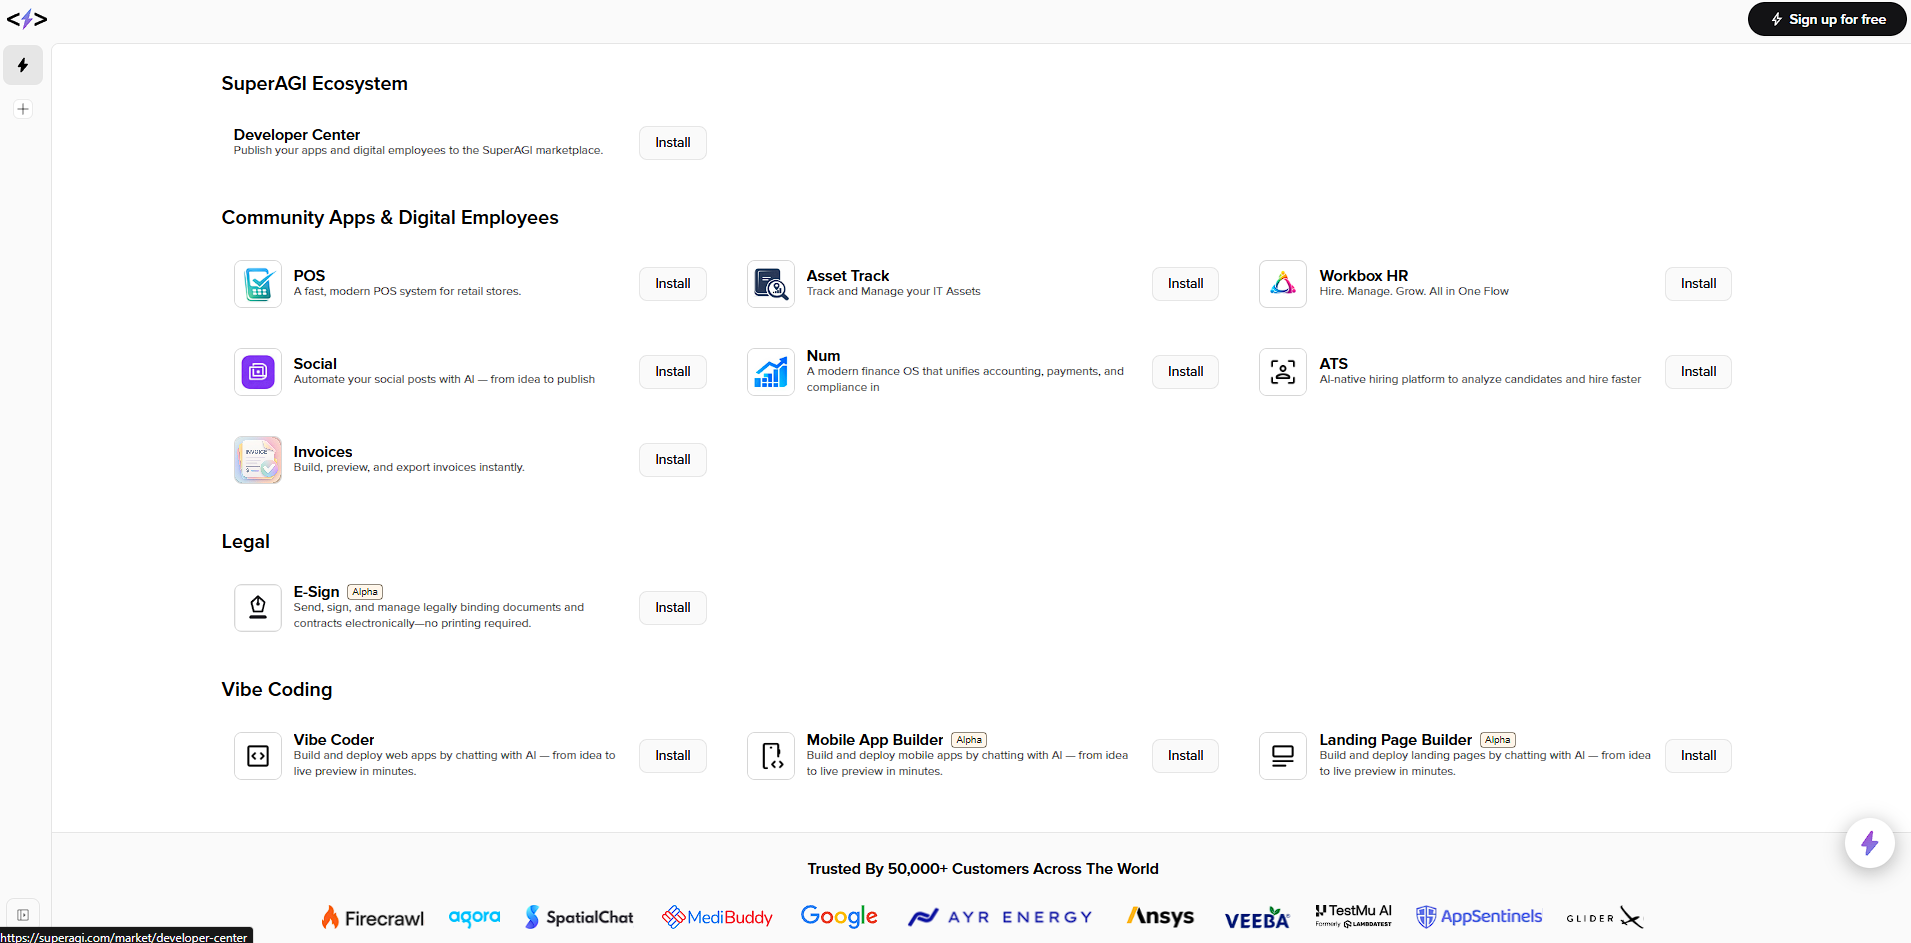Install the E-Sign app
Image resolution: width=1911 pixels, height=943 pixels.
coord(673,608)
